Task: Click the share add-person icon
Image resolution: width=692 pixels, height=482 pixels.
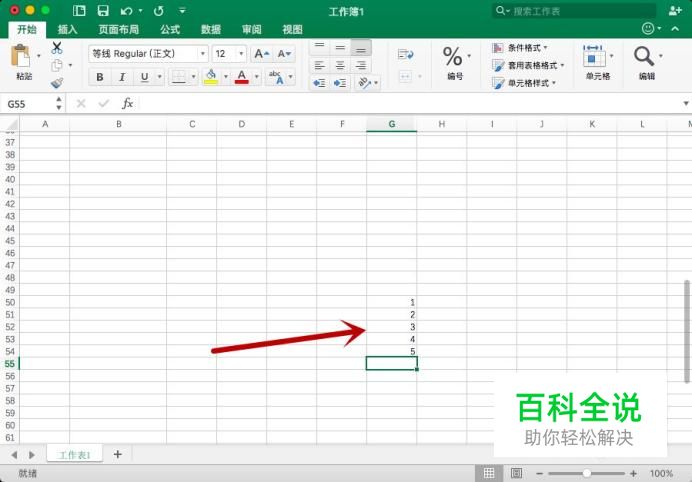Action: click(675, 11)
